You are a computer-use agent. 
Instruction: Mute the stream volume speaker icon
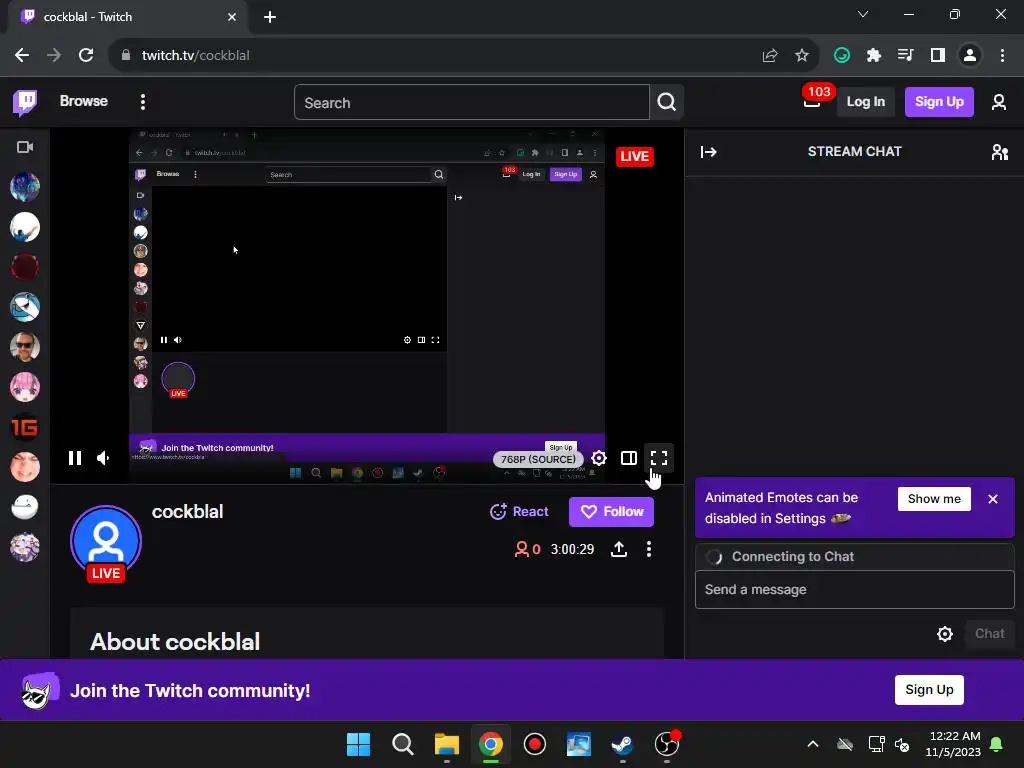[103, 458]
